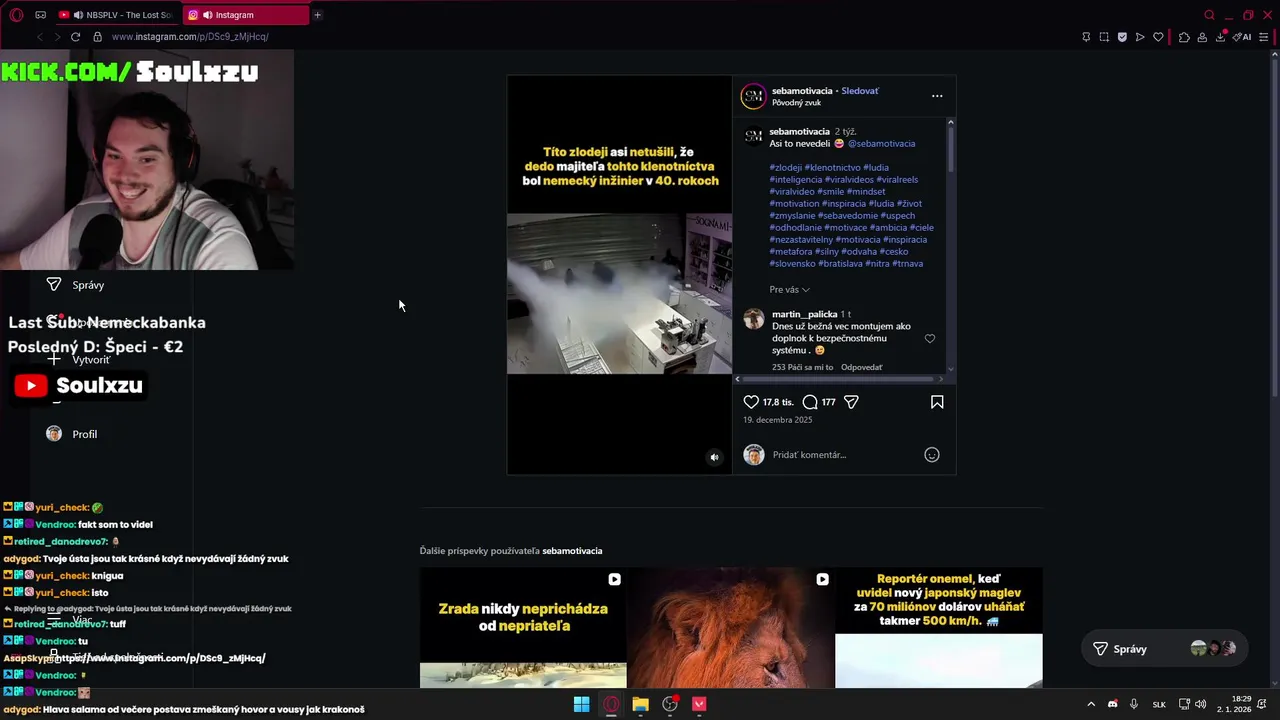The width and height of the screenshot is (1280, 720).
Task: Click the comments horizontal scrollbar
Action: 839,379
